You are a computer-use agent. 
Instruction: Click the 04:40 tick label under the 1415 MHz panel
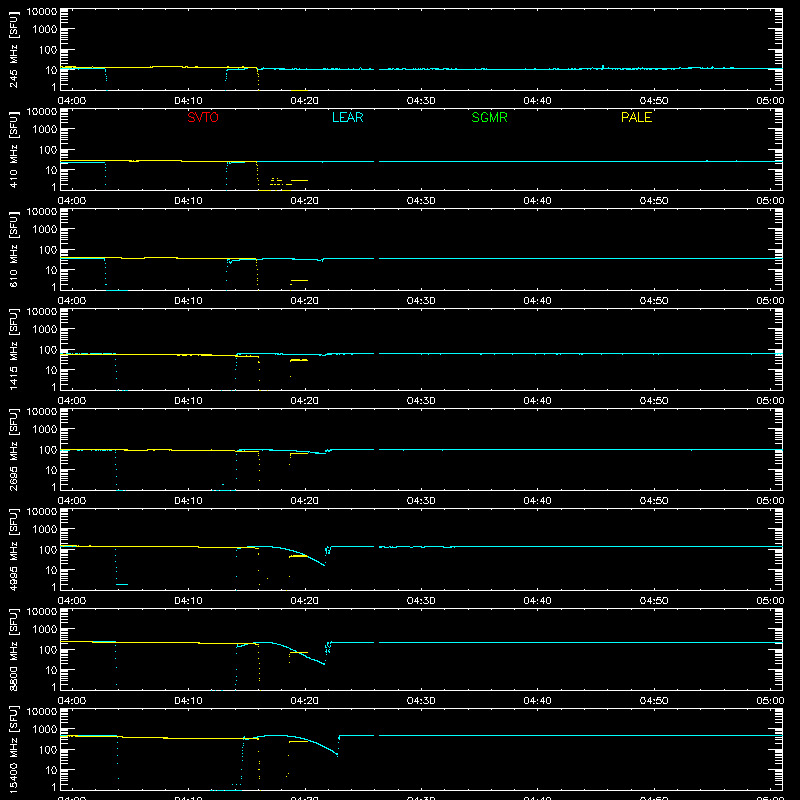coord(537,401)
